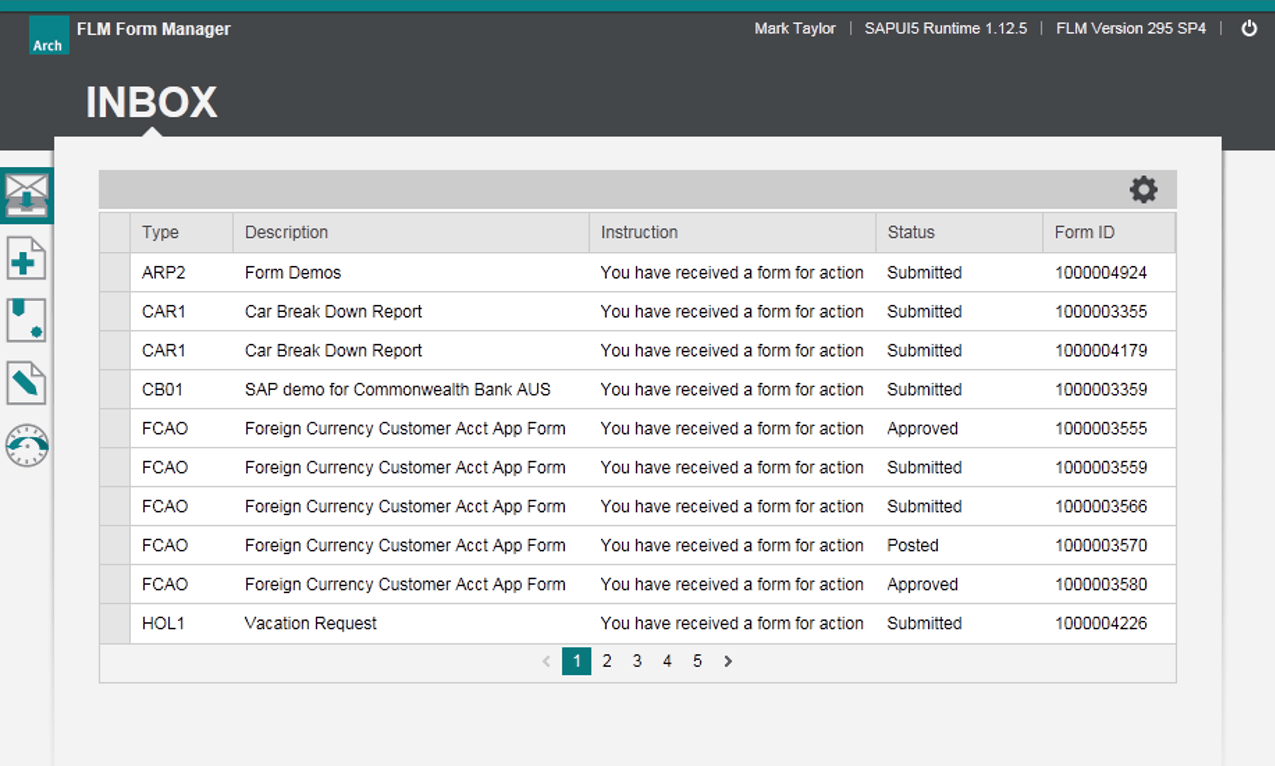Click Form ID 1000003355
This screenshot has height=766, width=1275.
point(1101,311)
